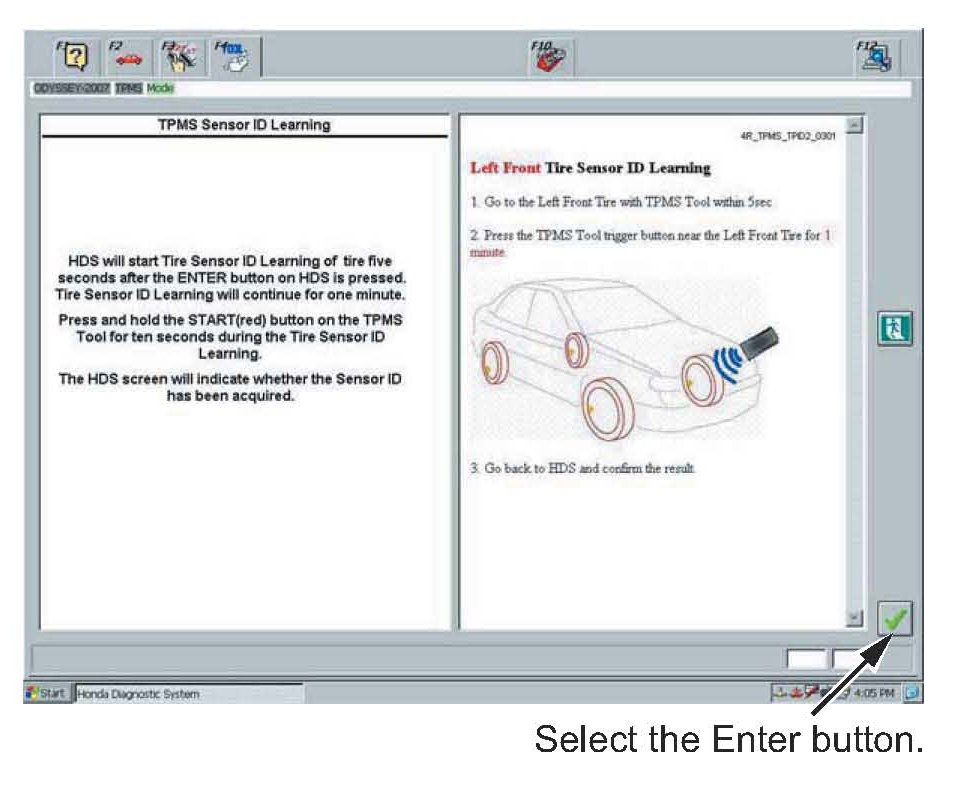This screenshot has height=793, width=973.
Task: Click the F1 help question mark icon
Action: pyautogui.click(x=75, y=58)
